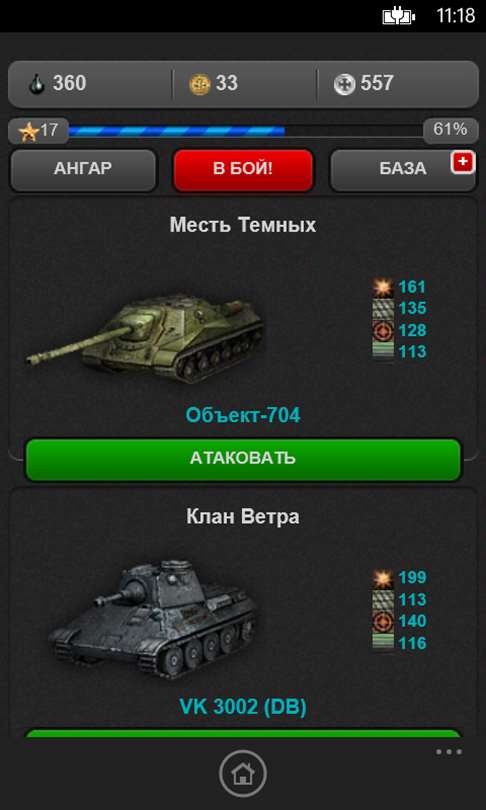The image size is (486, 810).
Task: Tap the fuel drop icon beside 360
Action: (36, 84)
